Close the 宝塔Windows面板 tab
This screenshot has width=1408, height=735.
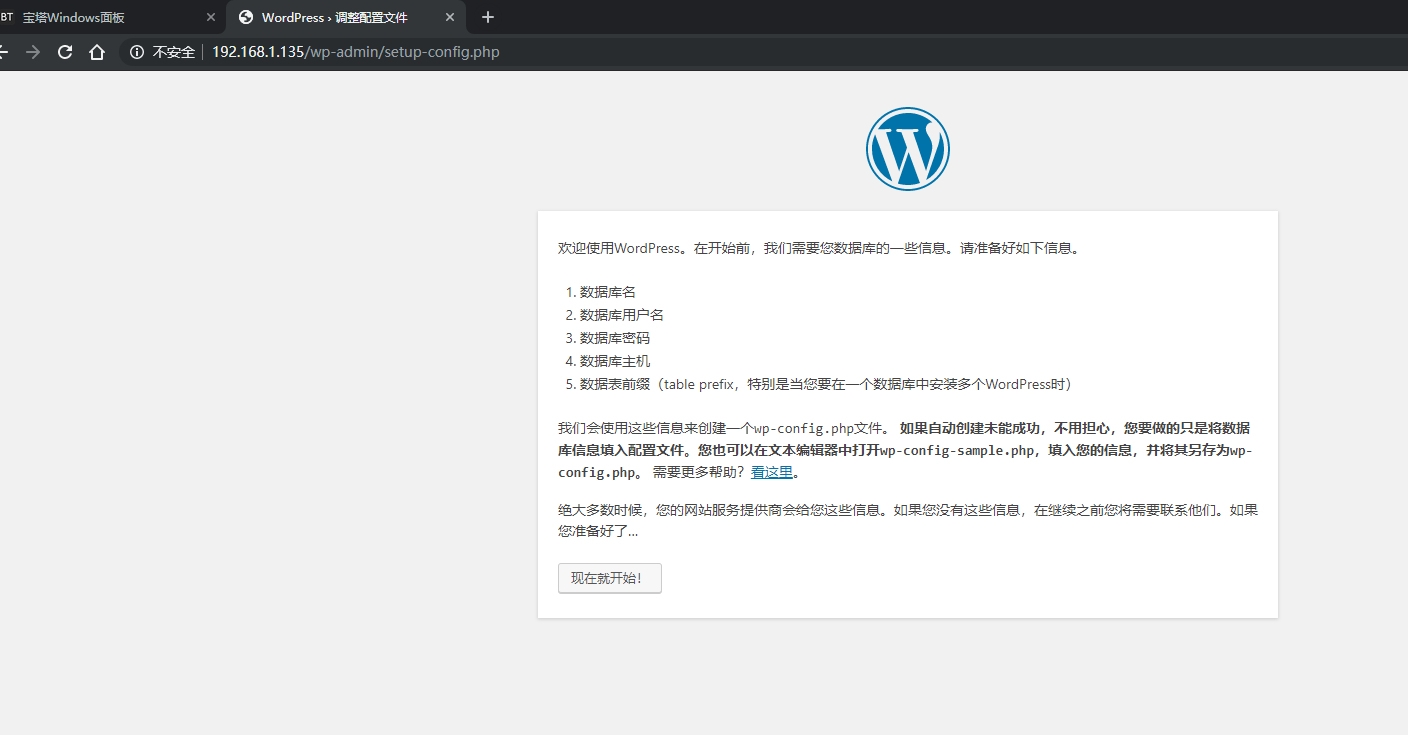tap(210, 17)
